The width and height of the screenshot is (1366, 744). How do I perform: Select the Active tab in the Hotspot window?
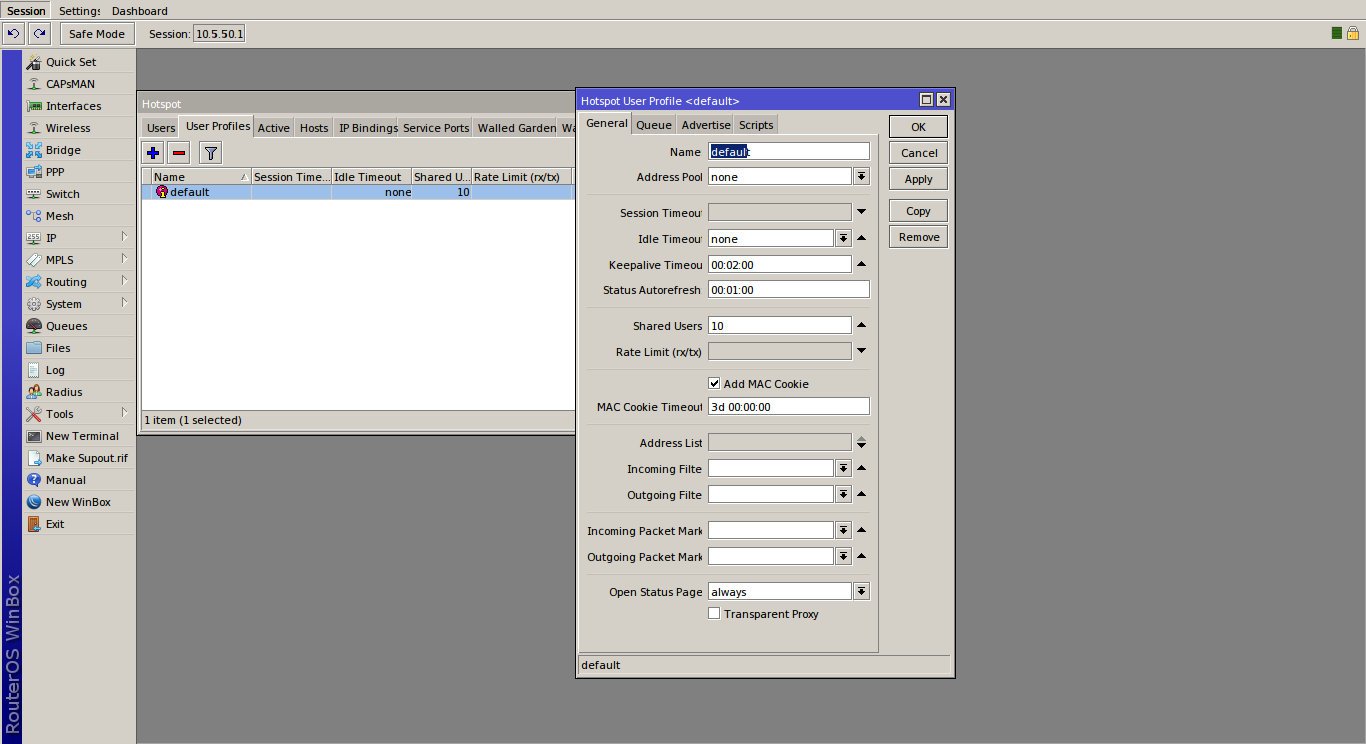click(273, 127)
